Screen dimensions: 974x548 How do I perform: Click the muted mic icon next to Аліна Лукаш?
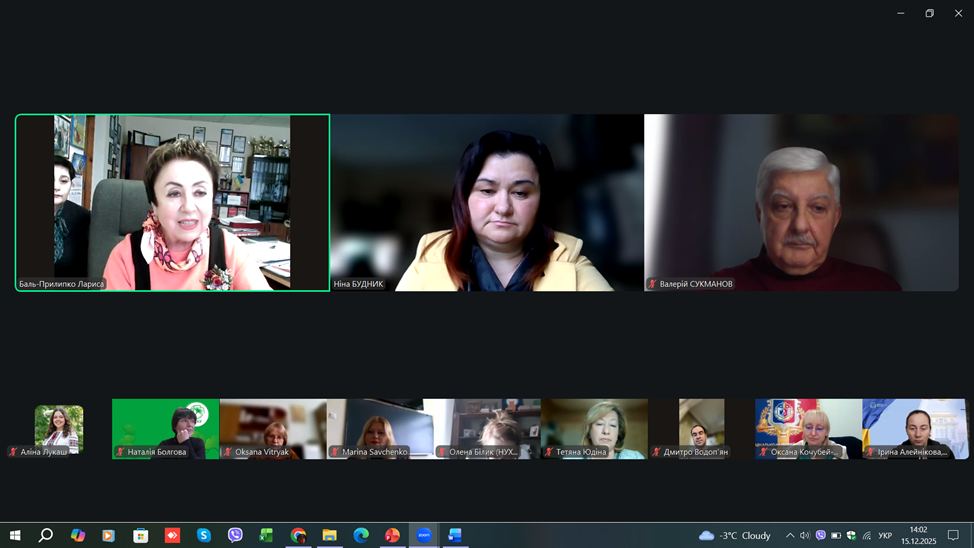[13, 452]
